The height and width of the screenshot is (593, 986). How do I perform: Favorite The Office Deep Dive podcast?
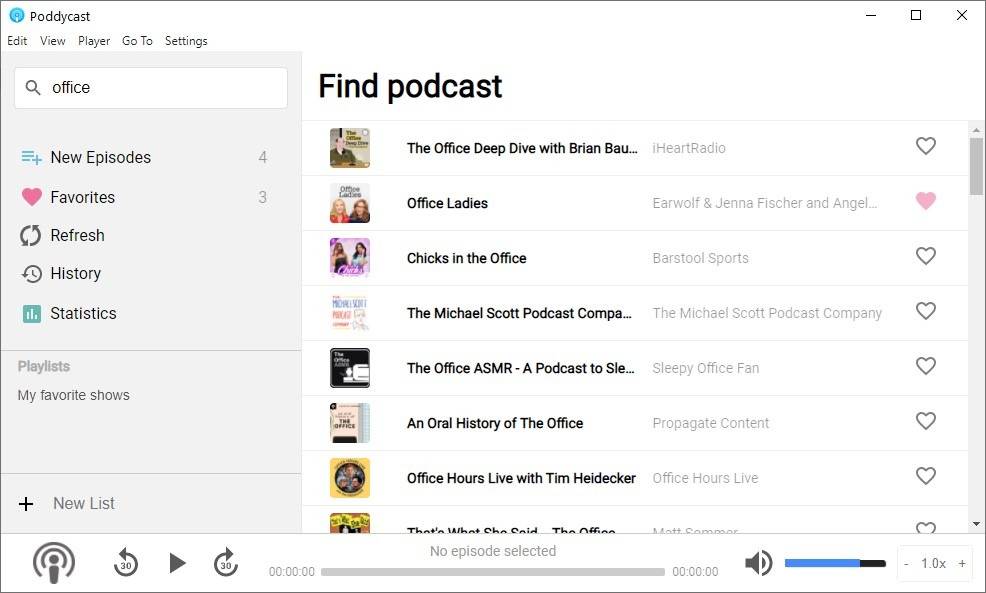[926, 146]
